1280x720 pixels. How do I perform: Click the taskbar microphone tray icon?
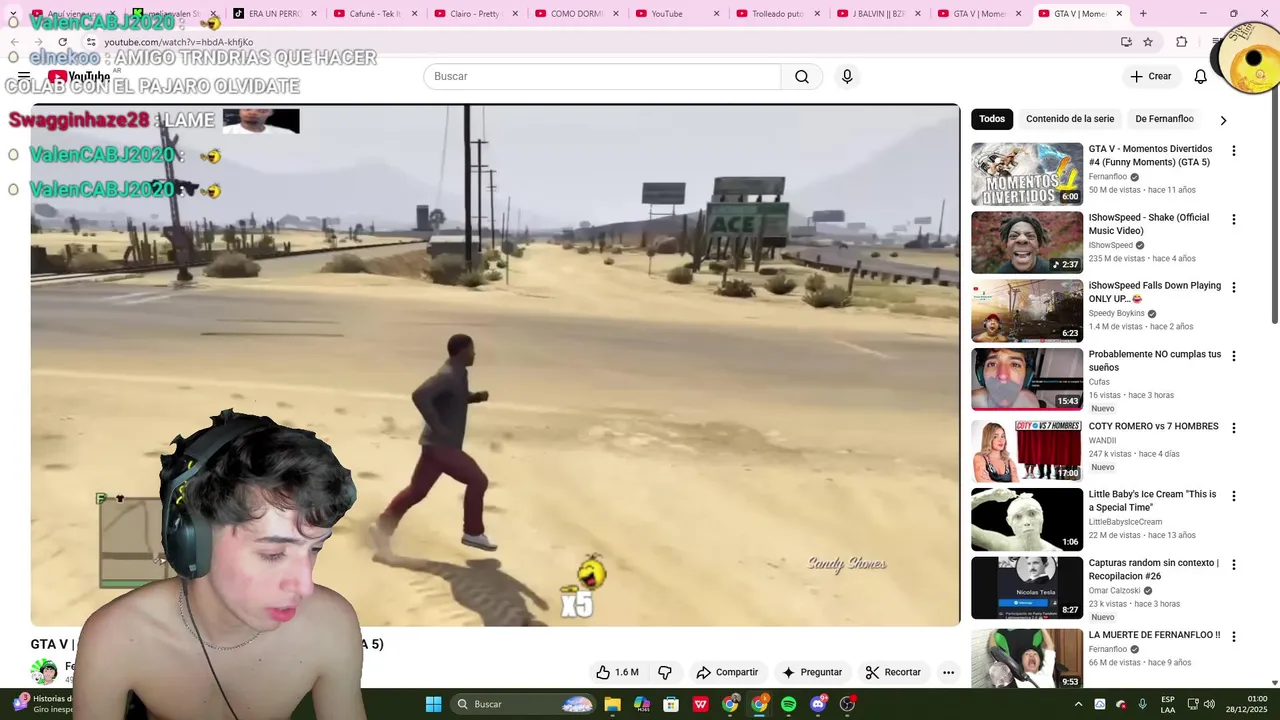click(x=1142, y=704)
